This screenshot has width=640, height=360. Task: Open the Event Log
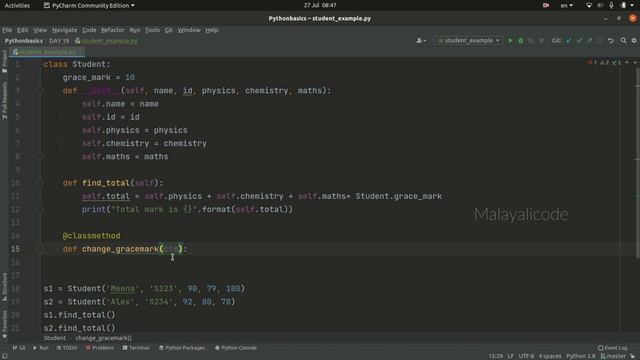tap(612, 348)
